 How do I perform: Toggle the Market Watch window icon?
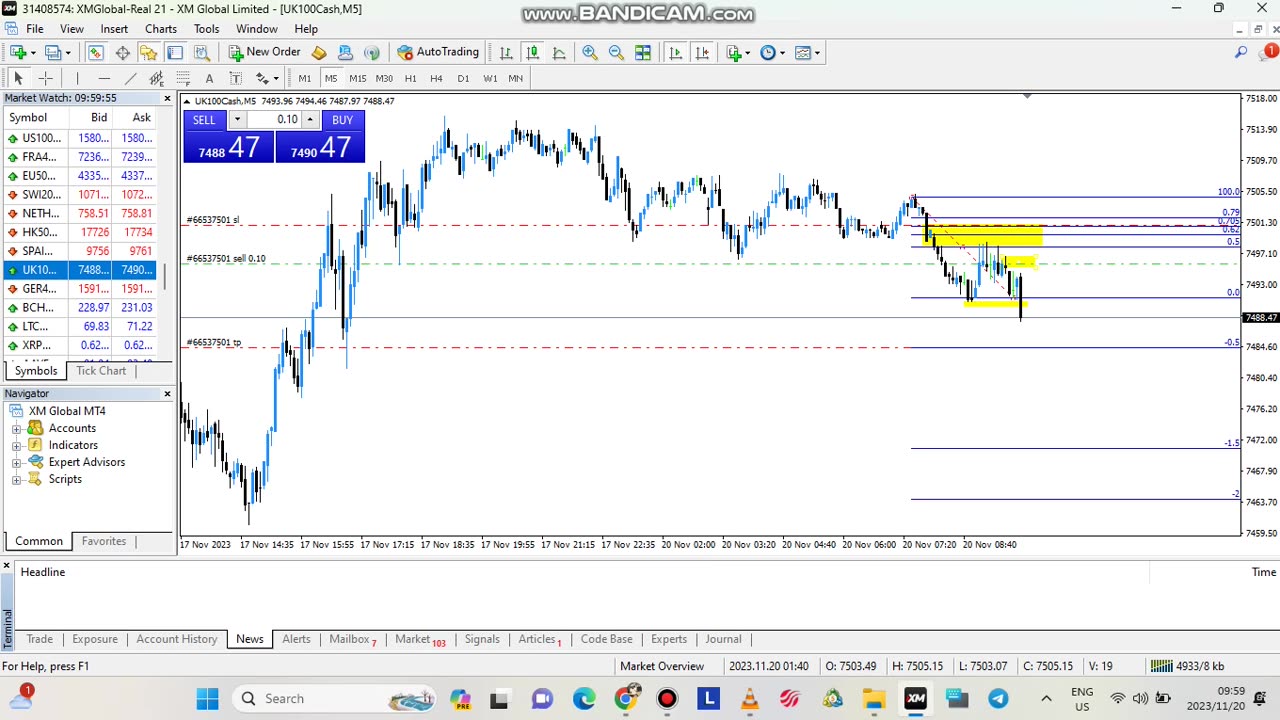click(96, 52)
